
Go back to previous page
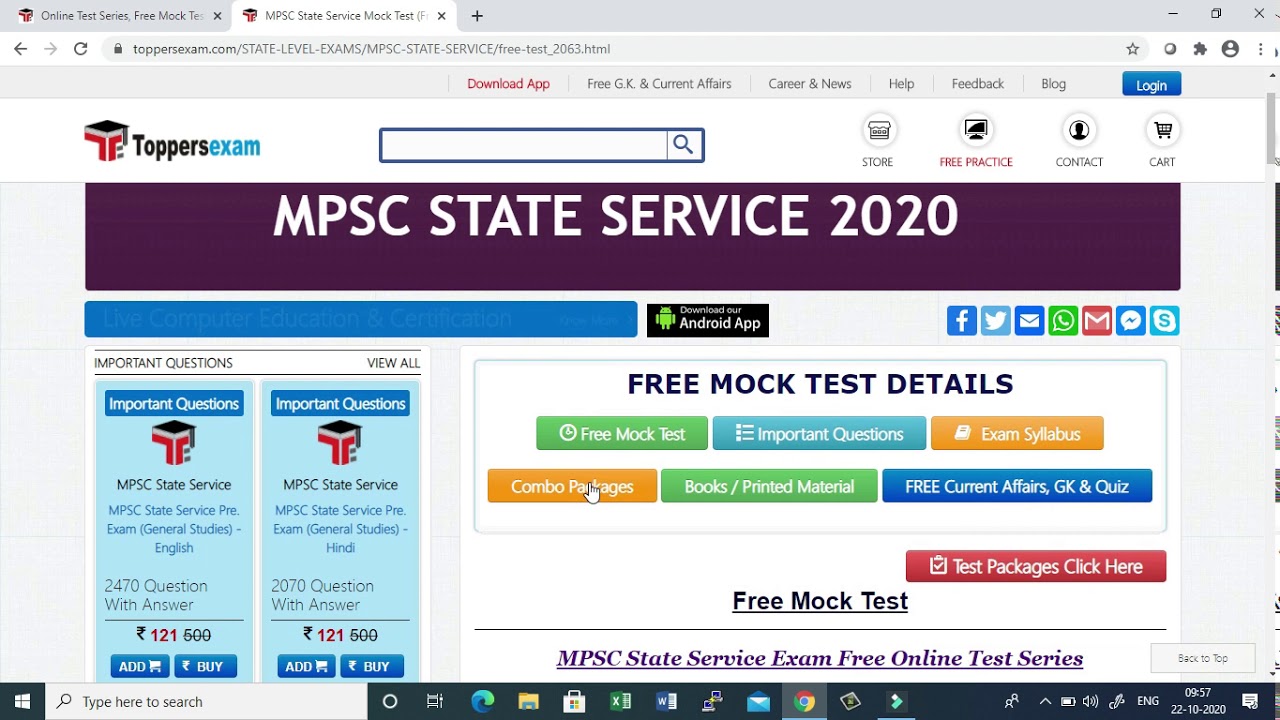[x=21, y=49]
